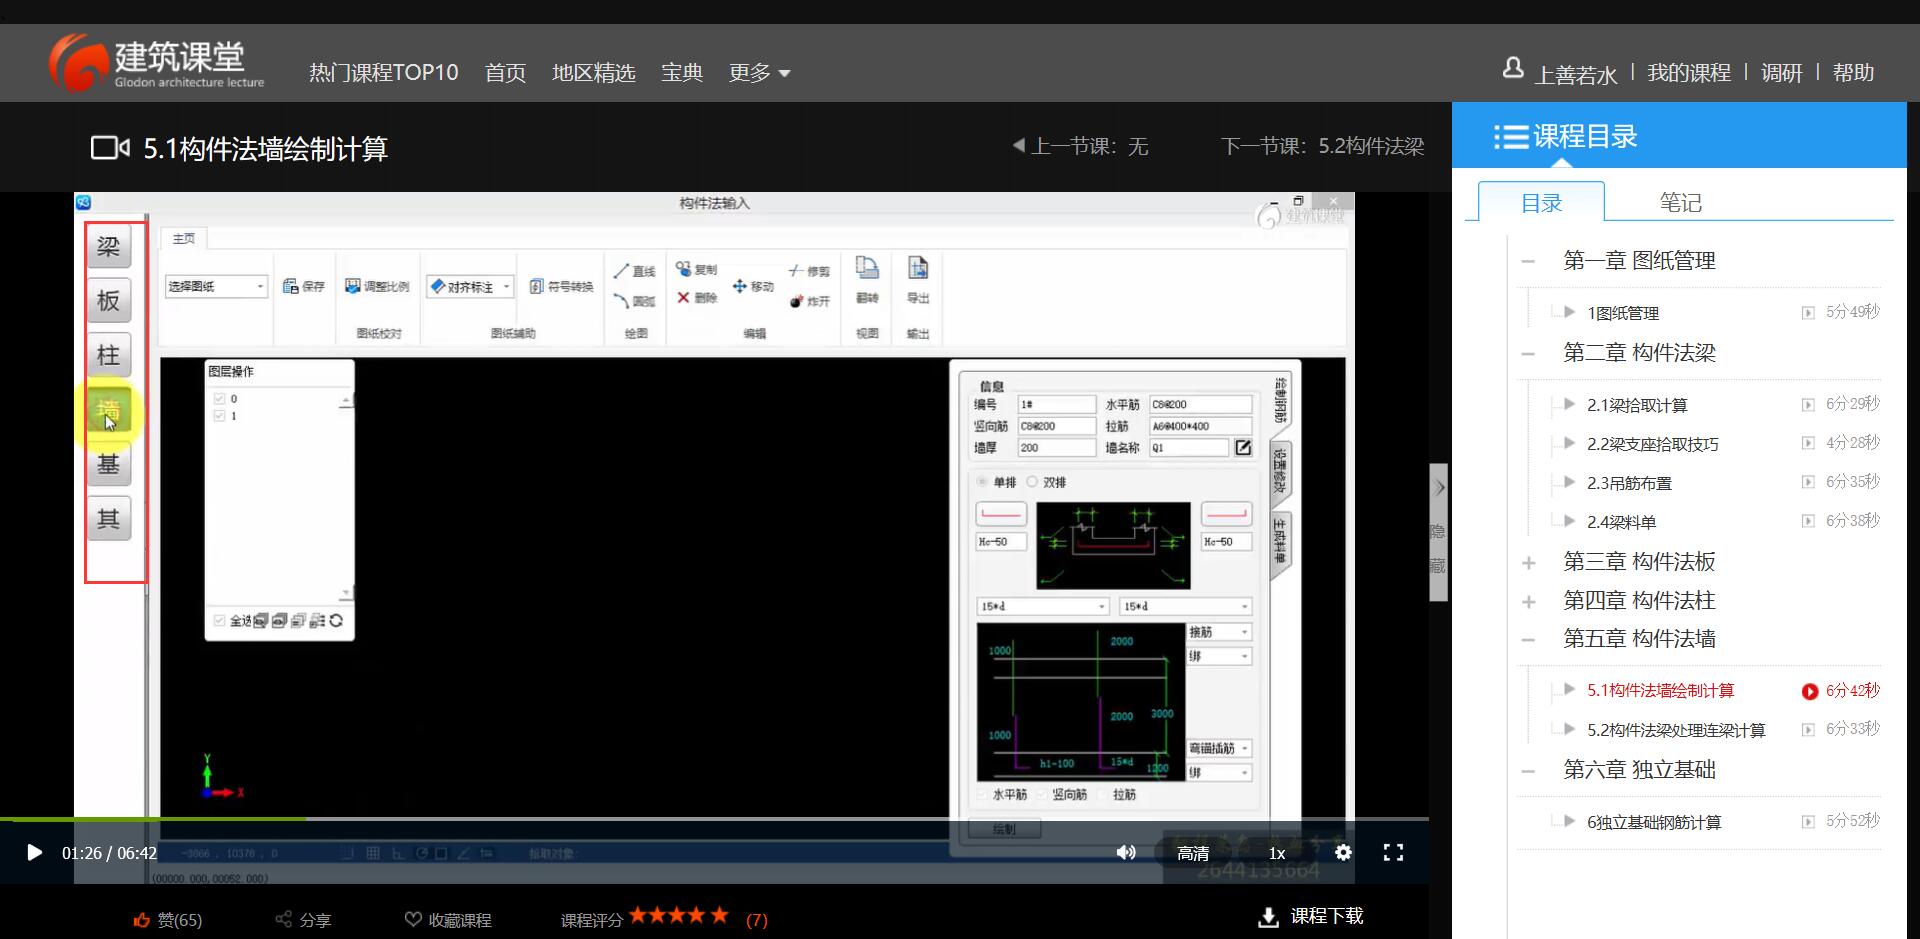Select the 梁 (beam) component button
The height and width of the screenshot is (939, 1920).
click(108, 247)
